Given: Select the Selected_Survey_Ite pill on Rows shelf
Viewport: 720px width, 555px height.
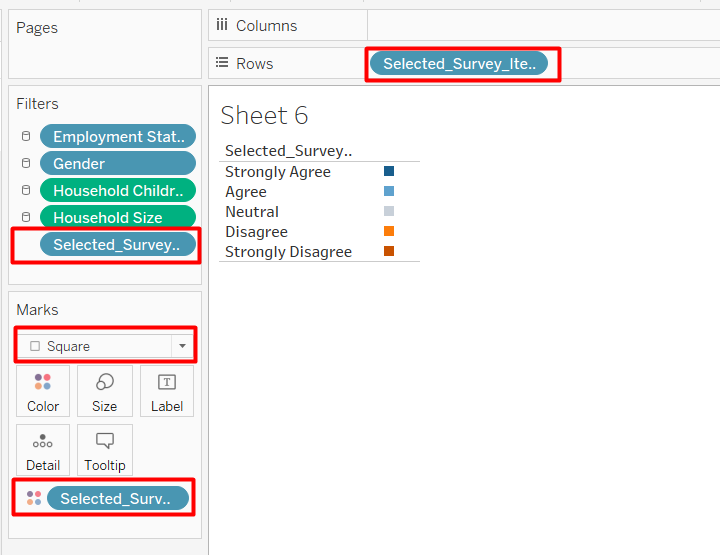Looking at the screenshot, I should pos(459,64).
